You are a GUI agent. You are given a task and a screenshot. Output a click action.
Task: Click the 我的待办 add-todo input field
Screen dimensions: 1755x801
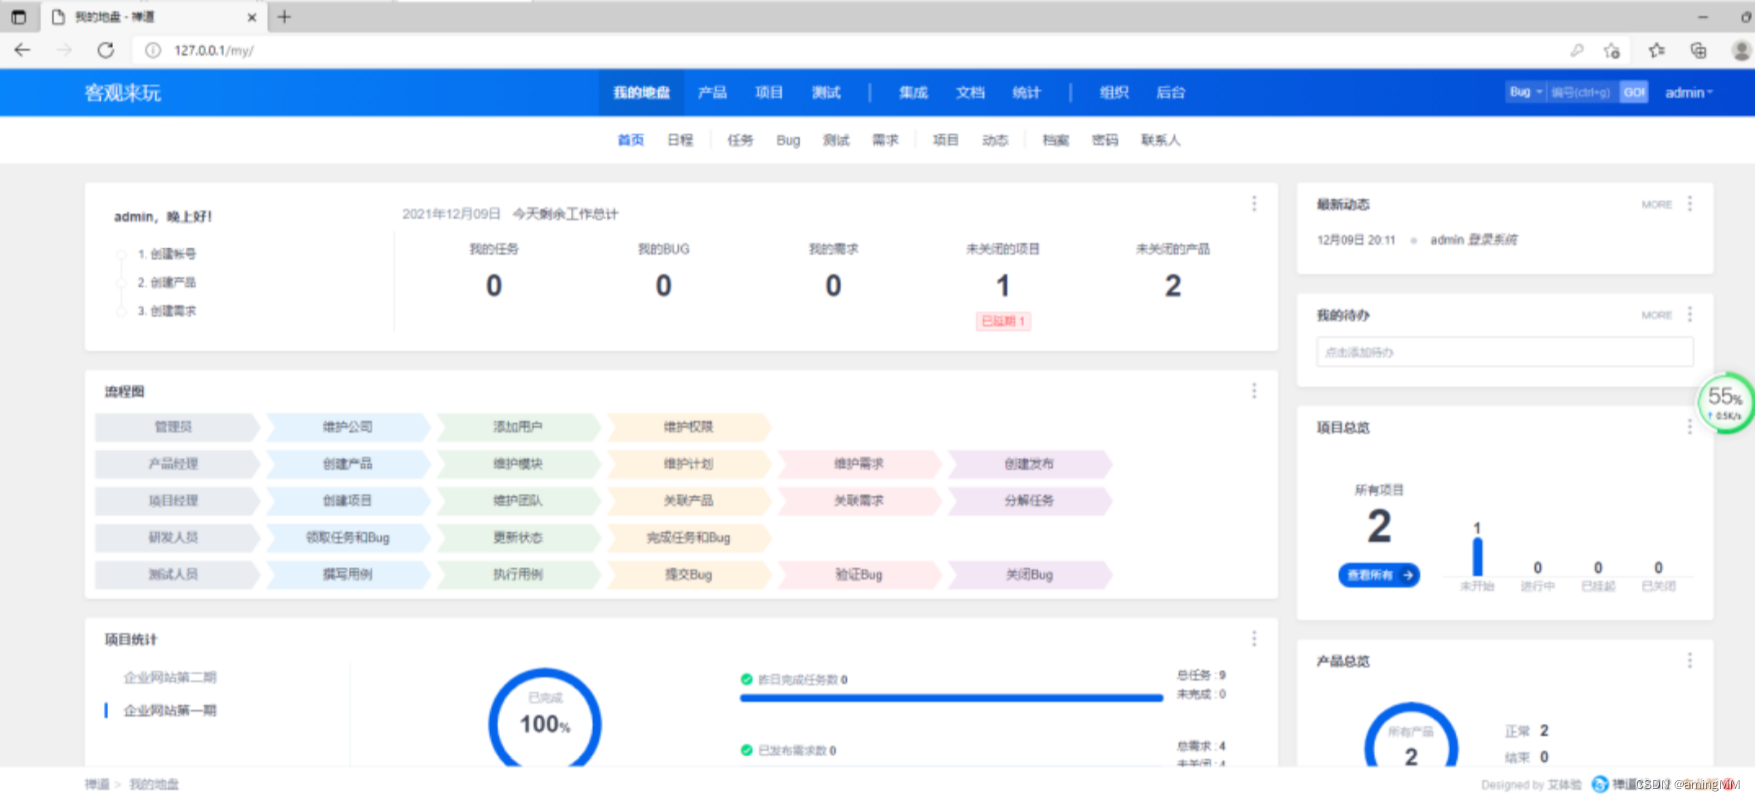pyautogui.click(x=1504, y=352)
